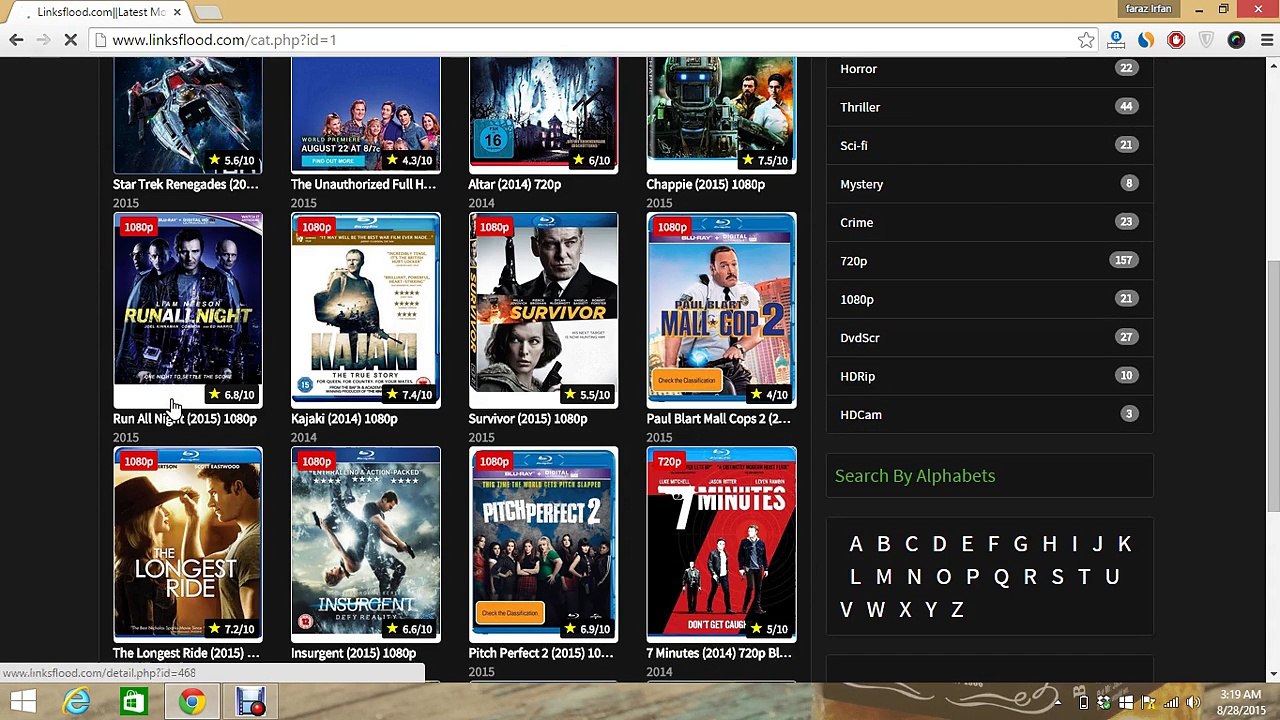Image resolution: width=1280 pixels, height=720 pixels.
Task: Select the Crime category
Action: 990,222
